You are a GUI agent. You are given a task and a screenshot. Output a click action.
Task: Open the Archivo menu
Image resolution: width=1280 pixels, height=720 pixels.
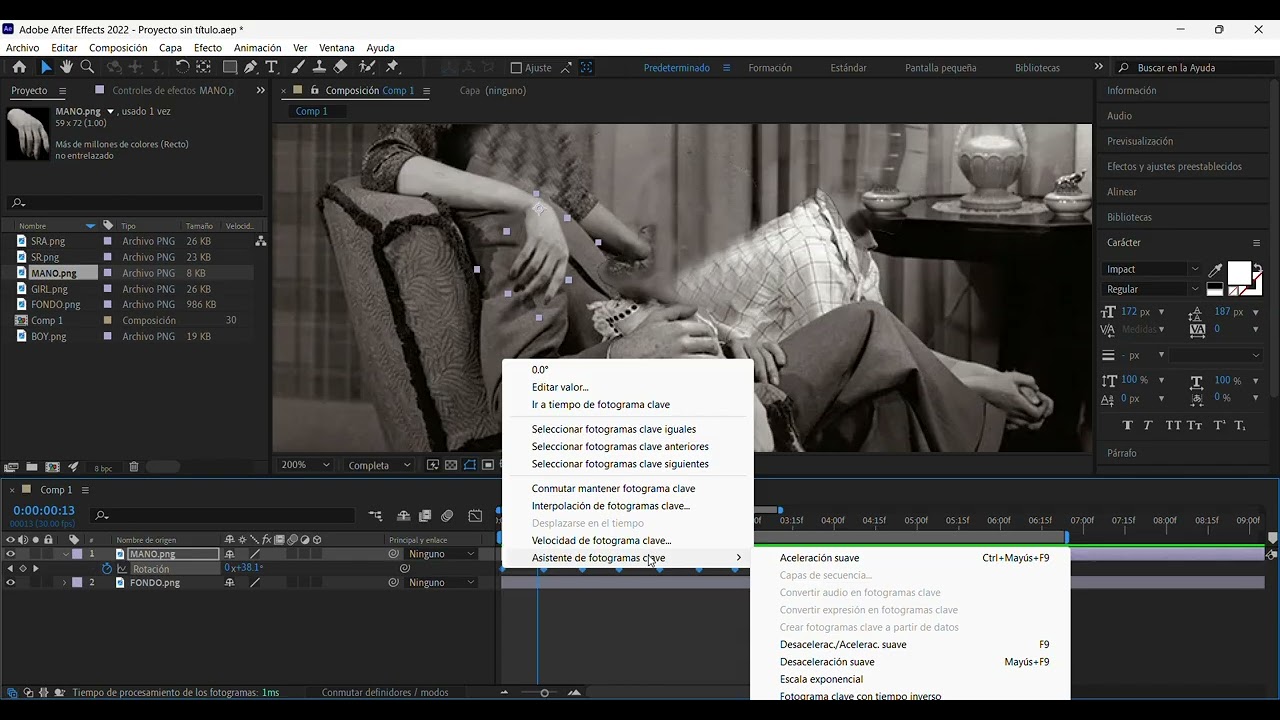23,47
